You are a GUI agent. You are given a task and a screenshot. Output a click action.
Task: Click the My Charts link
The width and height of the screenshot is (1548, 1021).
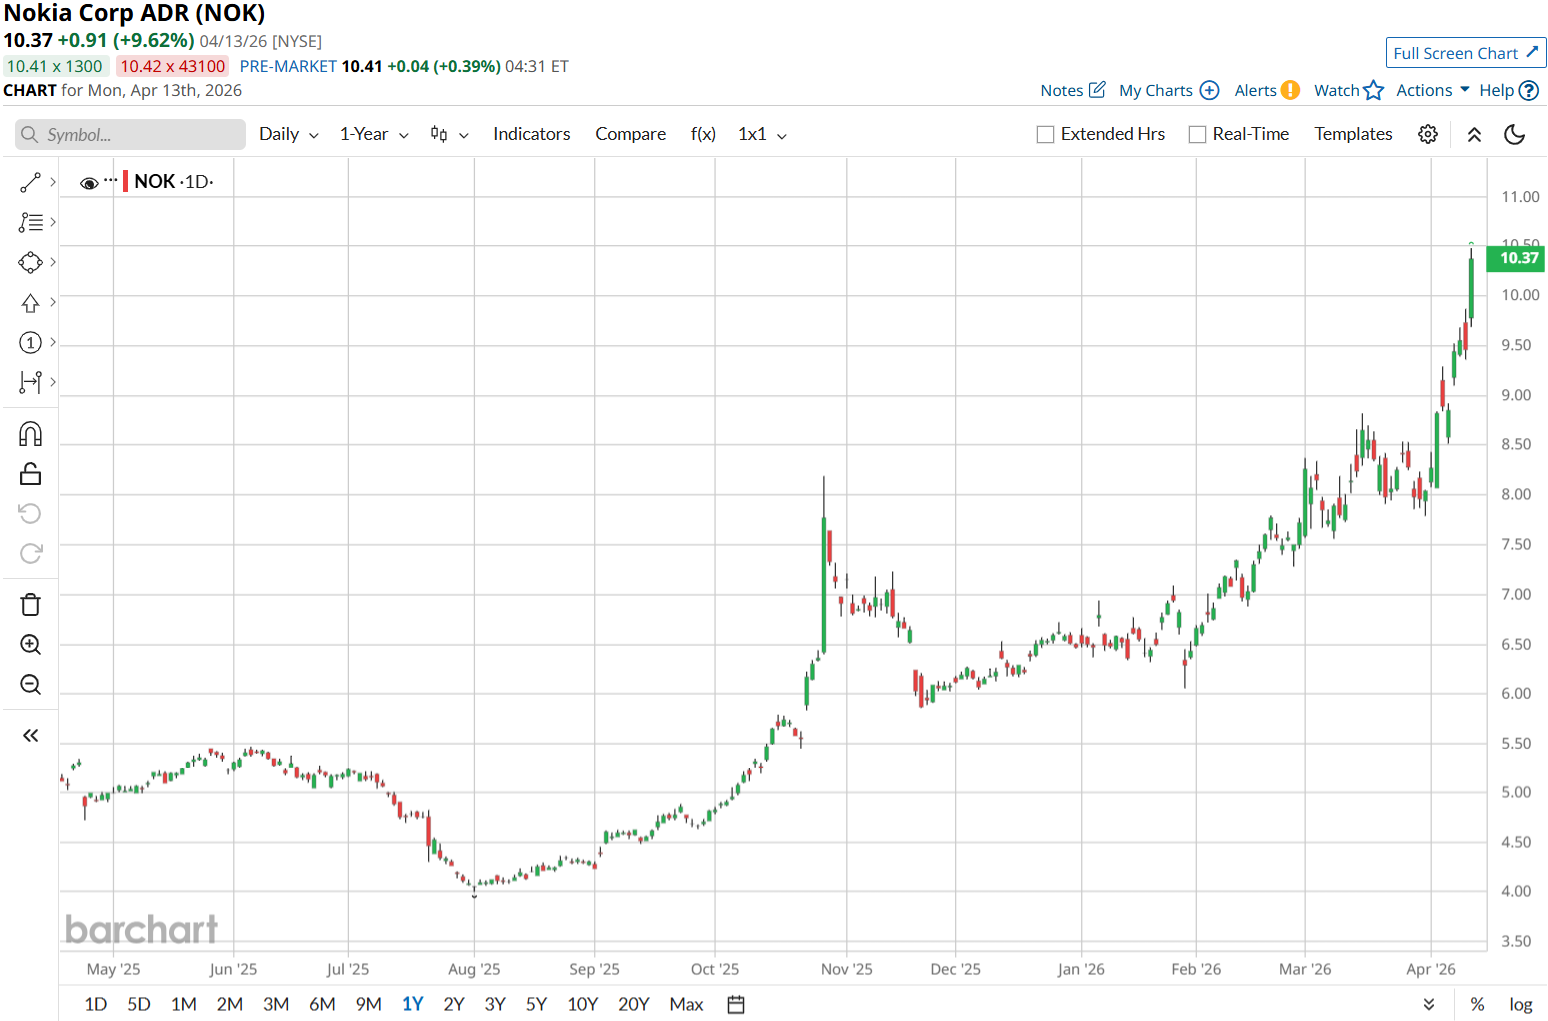[1156, 90]
